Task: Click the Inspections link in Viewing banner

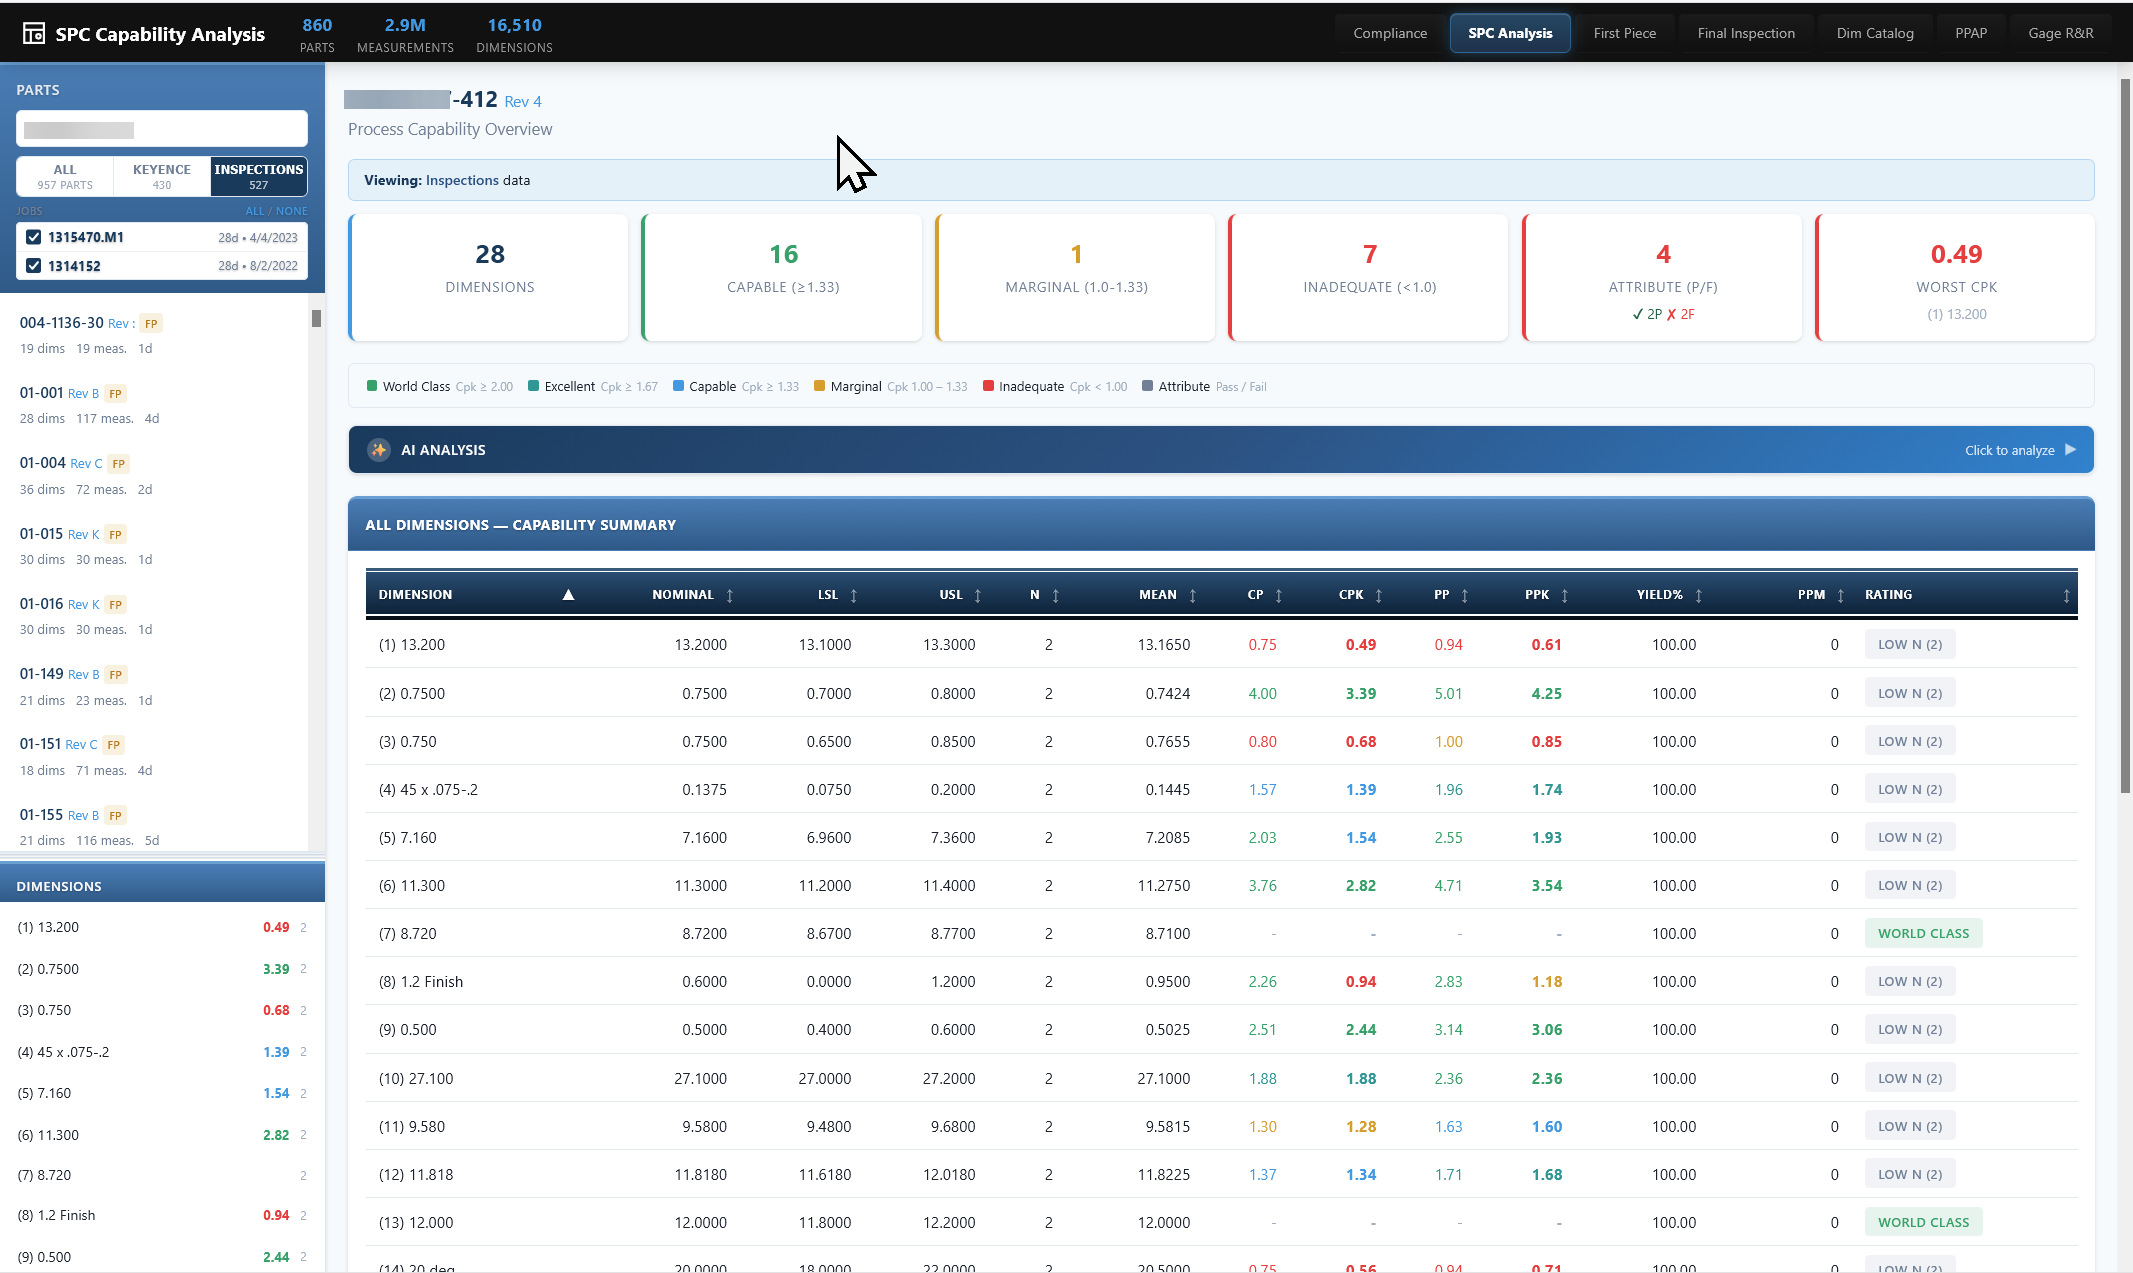Action: [462, 180]
